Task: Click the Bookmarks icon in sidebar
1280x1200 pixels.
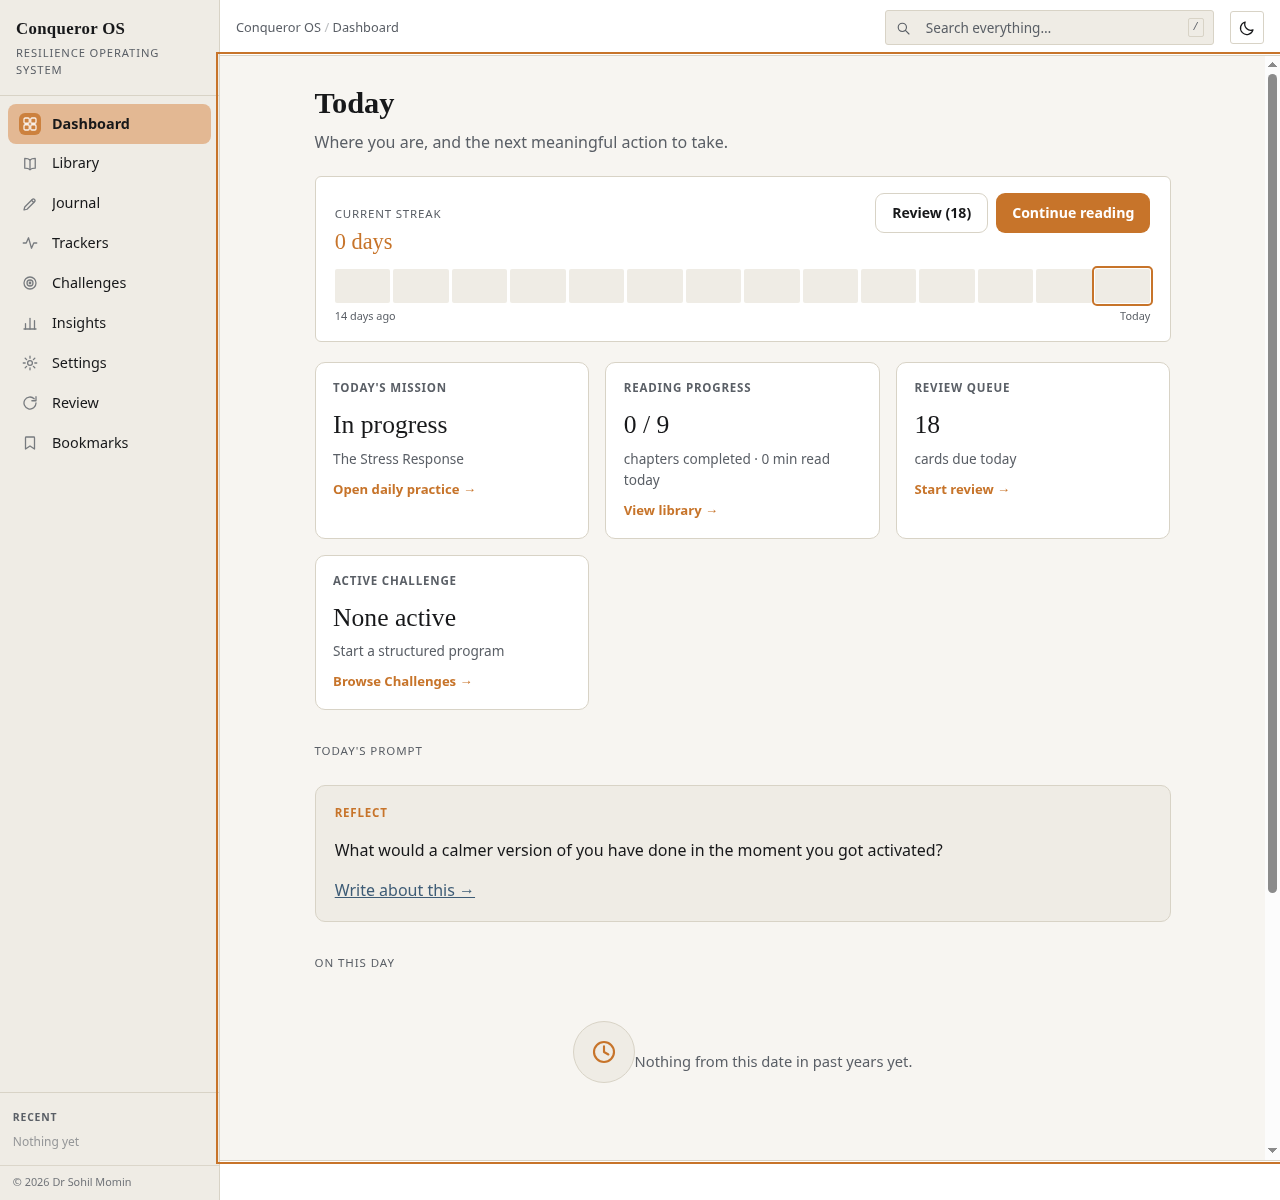Action: pos(30,443)
